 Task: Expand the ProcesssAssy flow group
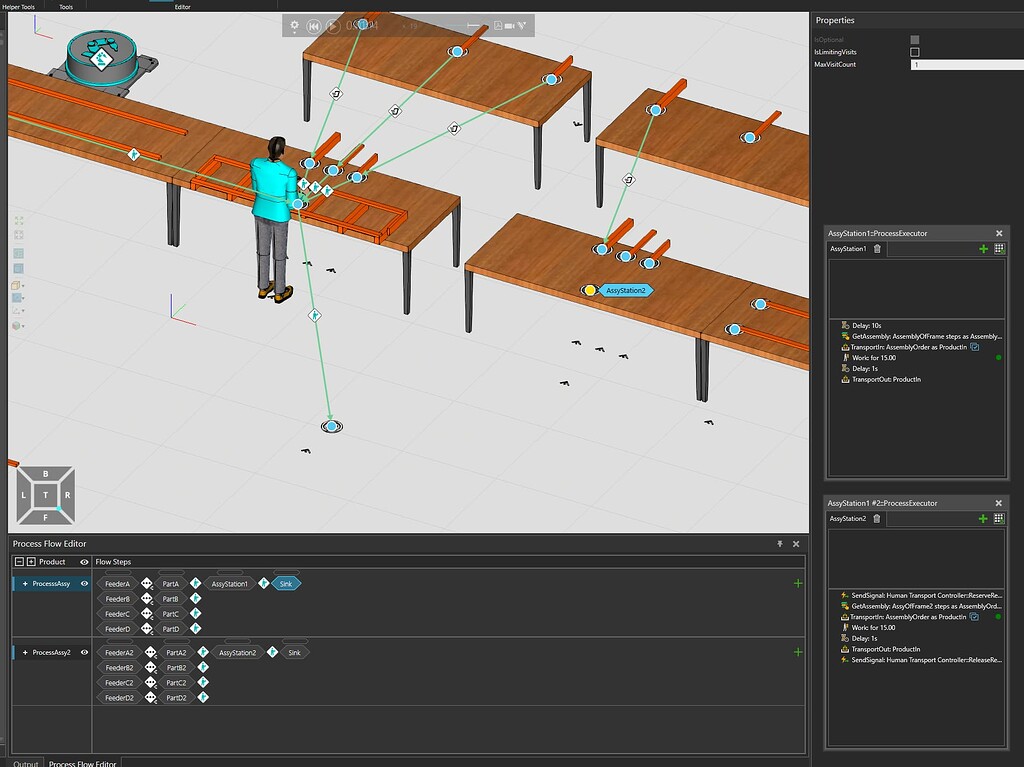coord(23,583)
